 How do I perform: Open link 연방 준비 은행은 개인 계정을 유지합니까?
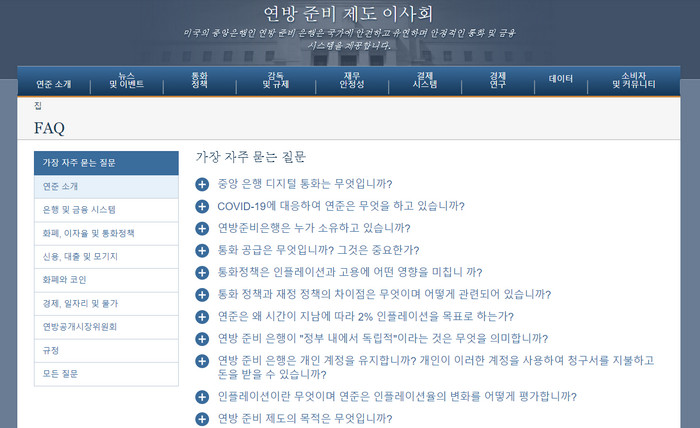click(x=436, y=367)
